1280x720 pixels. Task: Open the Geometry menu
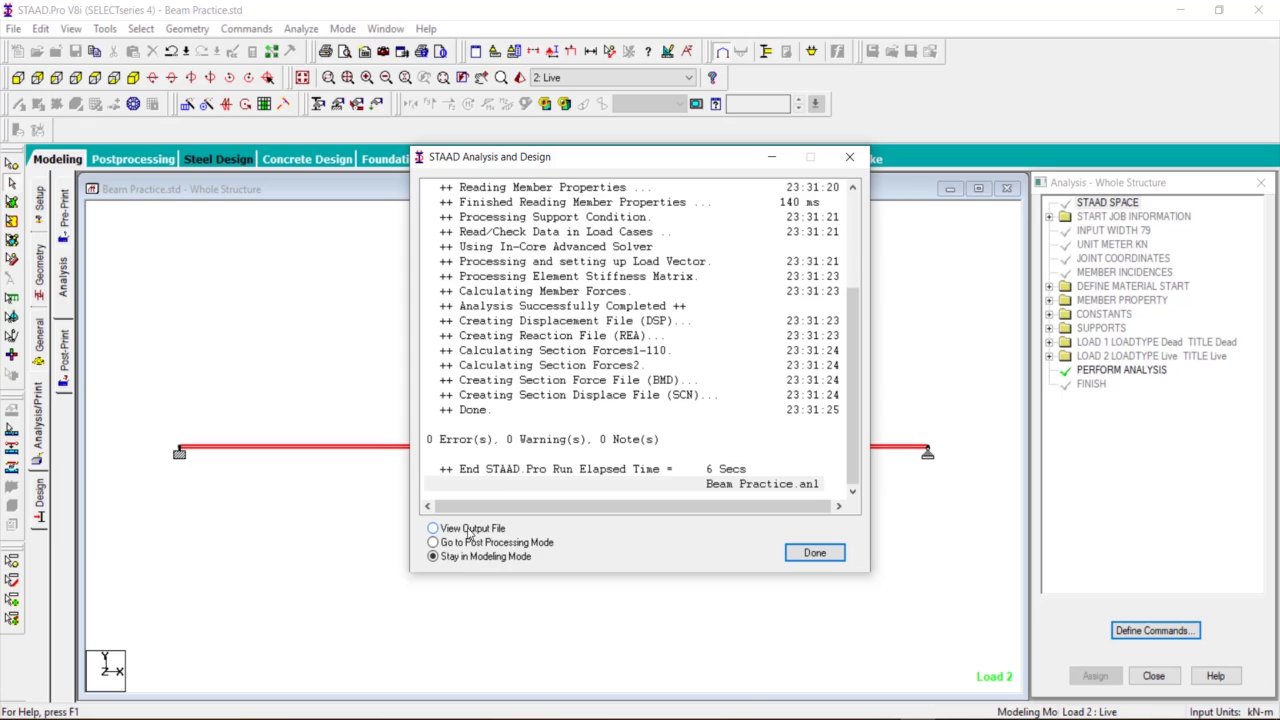coord(187,29)
